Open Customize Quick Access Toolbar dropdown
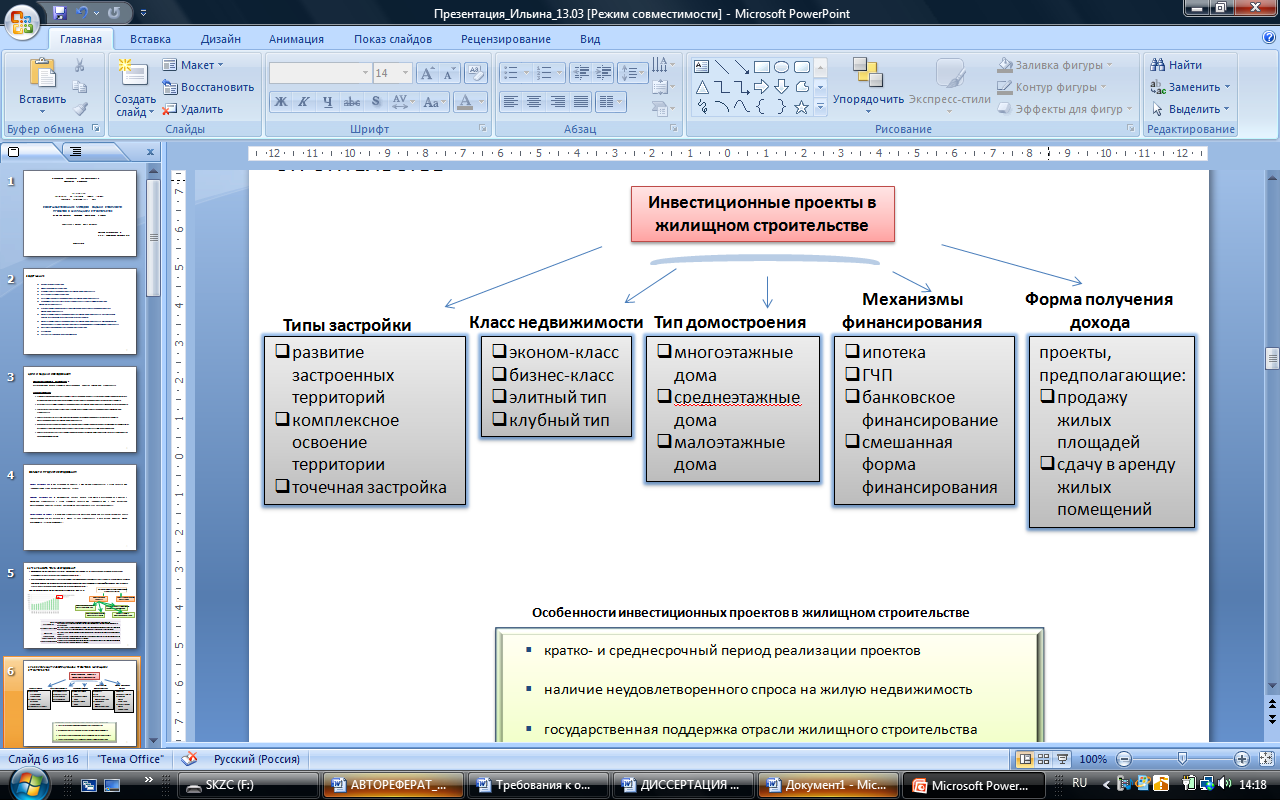The image size is (1280, 800). 142,13
